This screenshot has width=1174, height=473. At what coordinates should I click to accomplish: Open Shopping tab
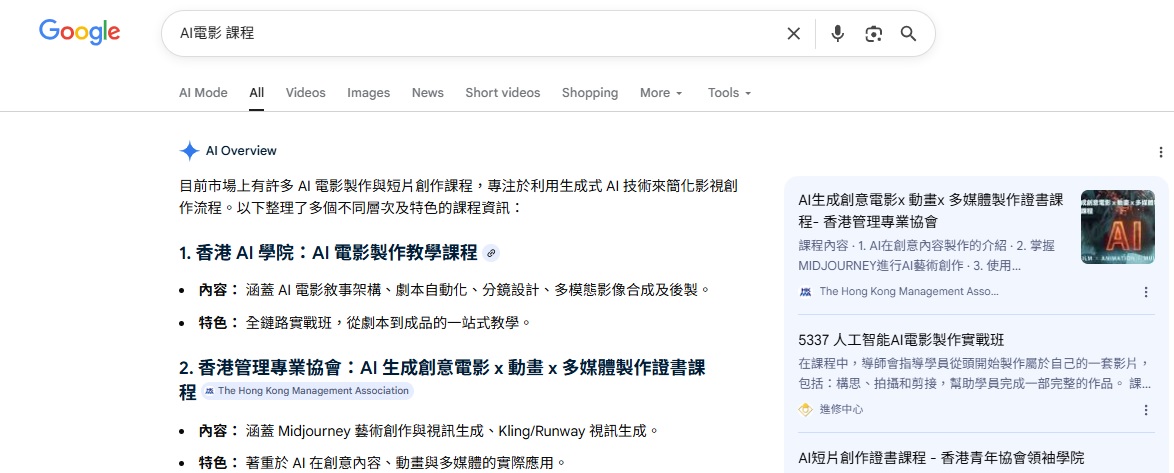click(590, 93)
